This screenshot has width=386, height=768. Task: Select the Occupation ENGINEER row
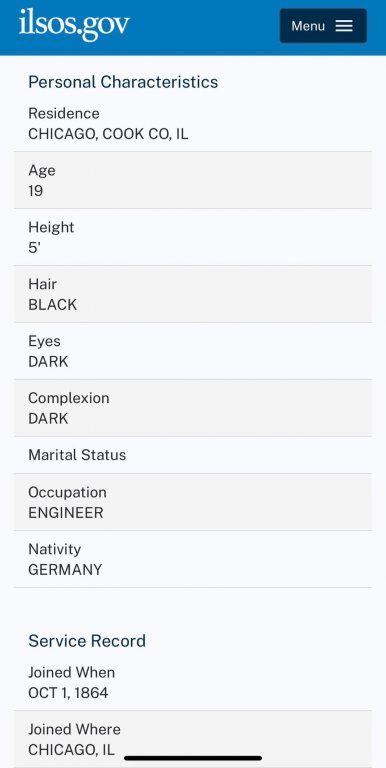point(193,502)
